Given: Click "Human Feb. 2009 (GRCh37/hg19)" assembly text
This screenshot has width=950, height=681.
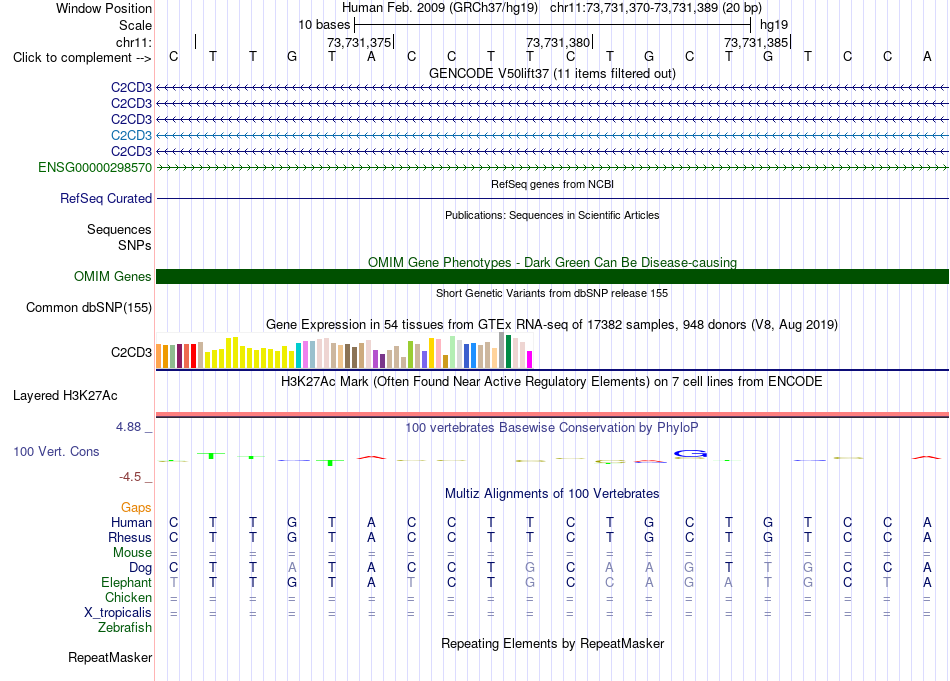Looking at the screenshot, I should click(x=440, y=8).
